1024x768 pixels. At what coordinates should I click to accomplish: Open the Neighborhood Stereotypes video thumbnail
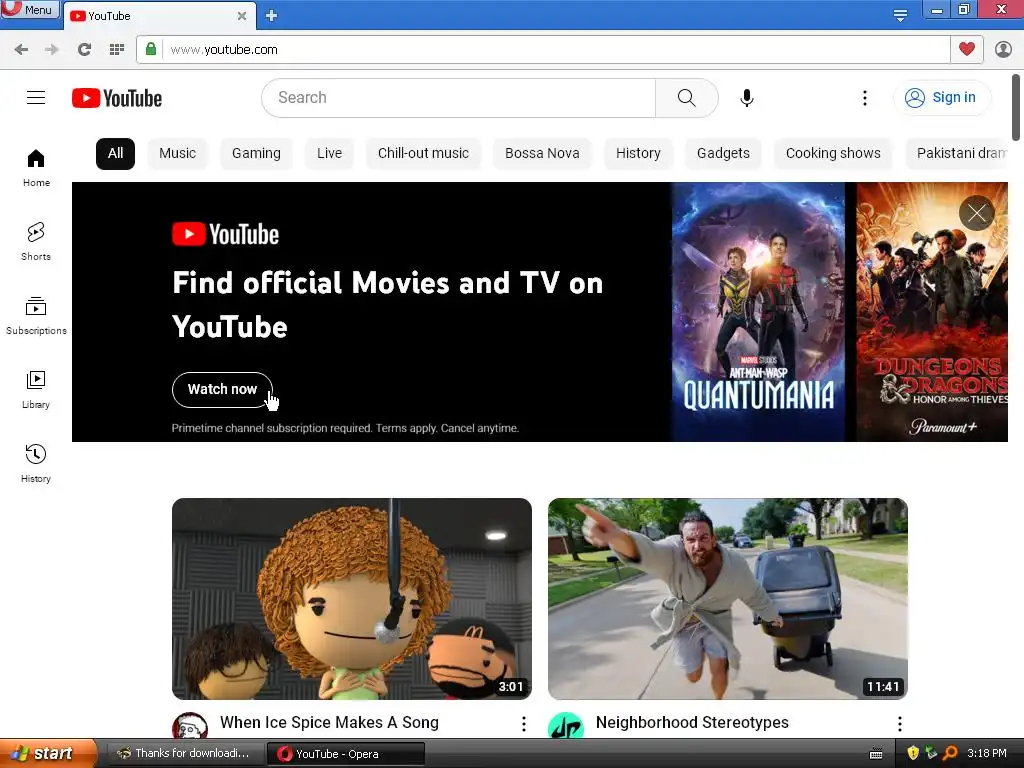tap(728, 599)
